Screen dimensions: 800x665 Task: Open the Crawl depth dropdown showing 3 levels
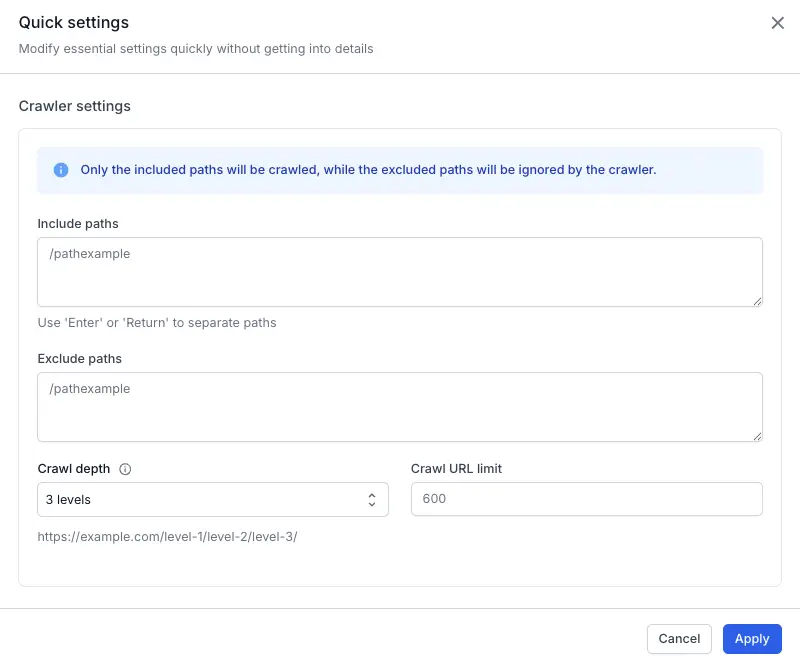[213, 499]
